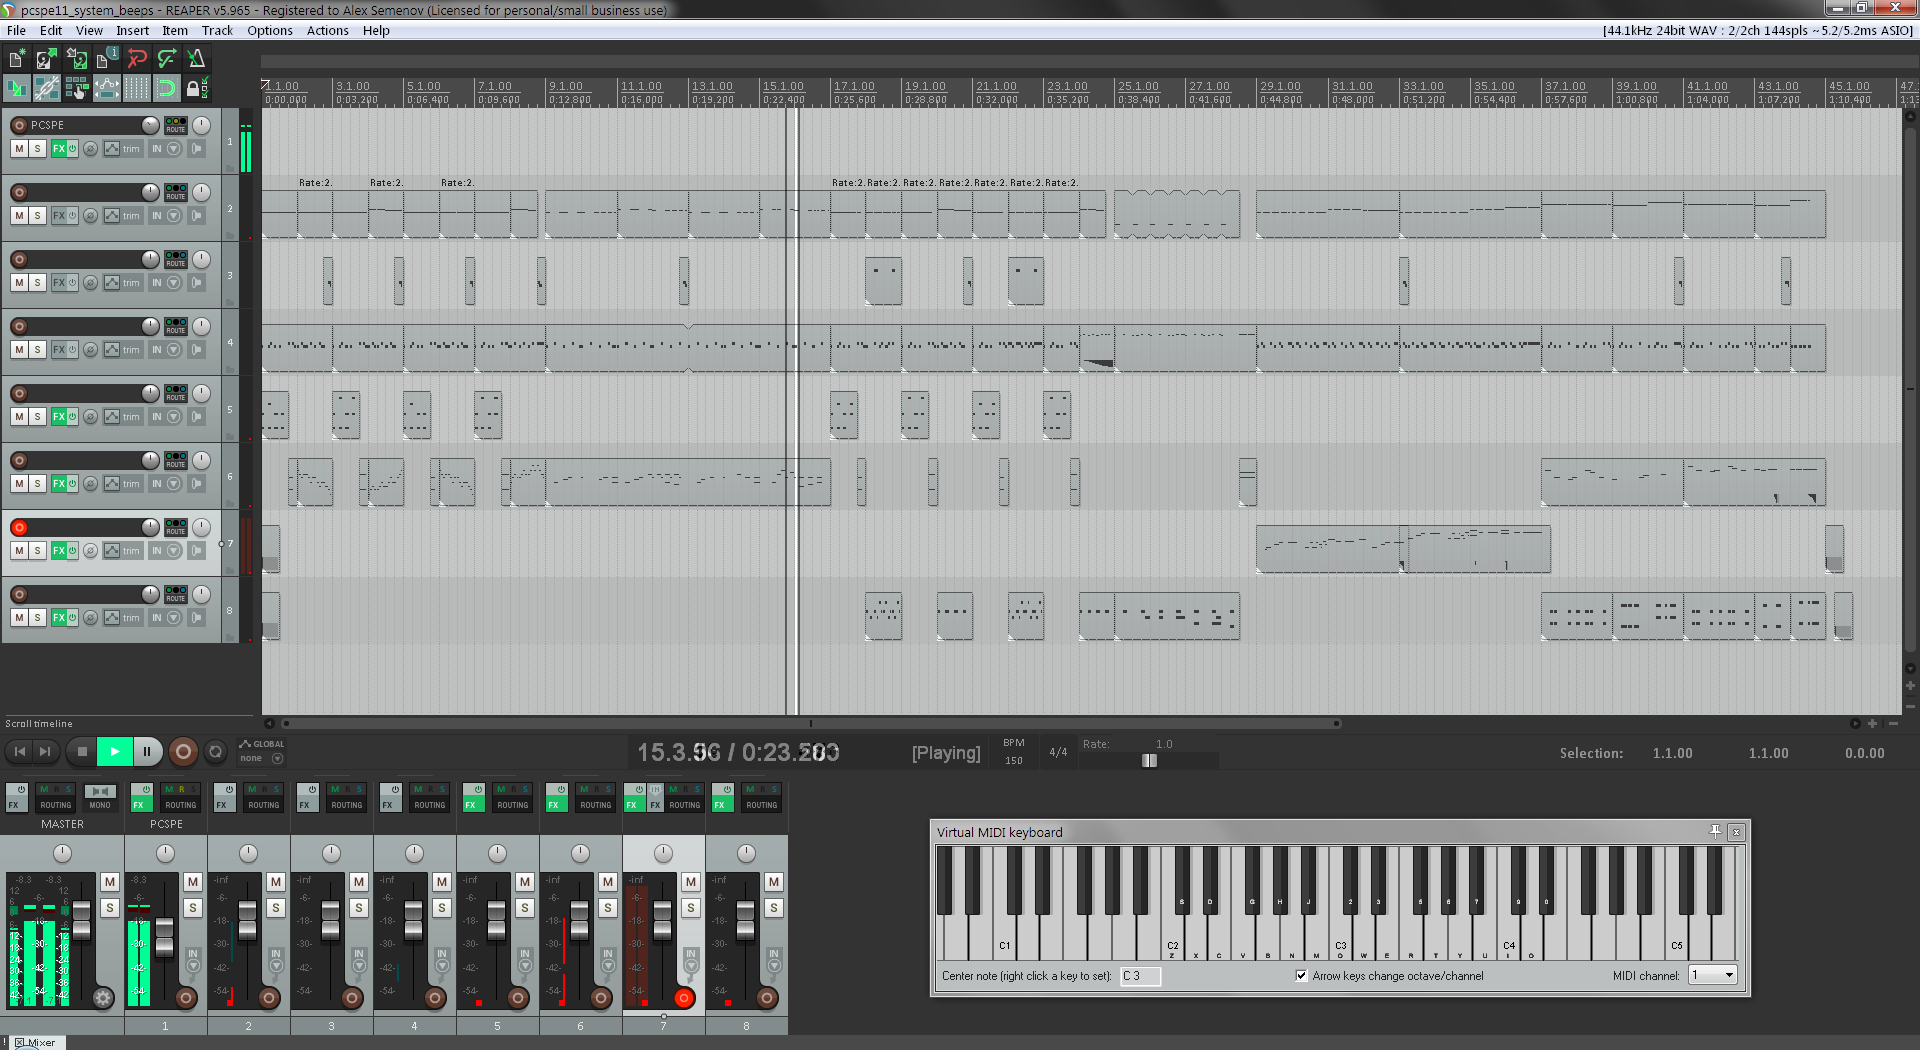Open IN dropdown on mixer strip 3
1920x1050 pixels.
point(359,960)
